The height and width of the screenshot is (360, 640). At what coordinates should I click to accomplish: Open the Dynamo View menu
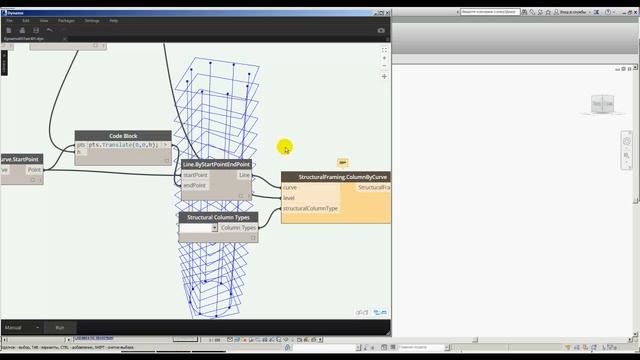coord(44,20)
